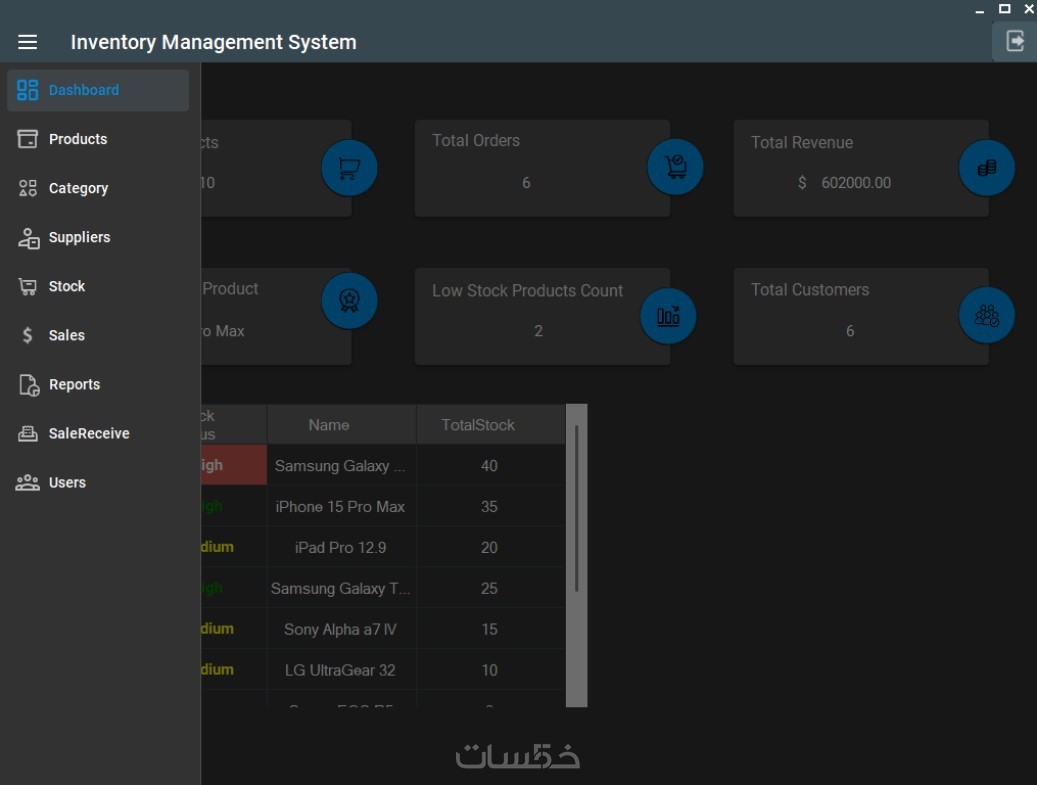The width and height of the screenshot is (1037, 785).
Task: Select the SaleReceive menu item
Action: [x=98, y=434]
